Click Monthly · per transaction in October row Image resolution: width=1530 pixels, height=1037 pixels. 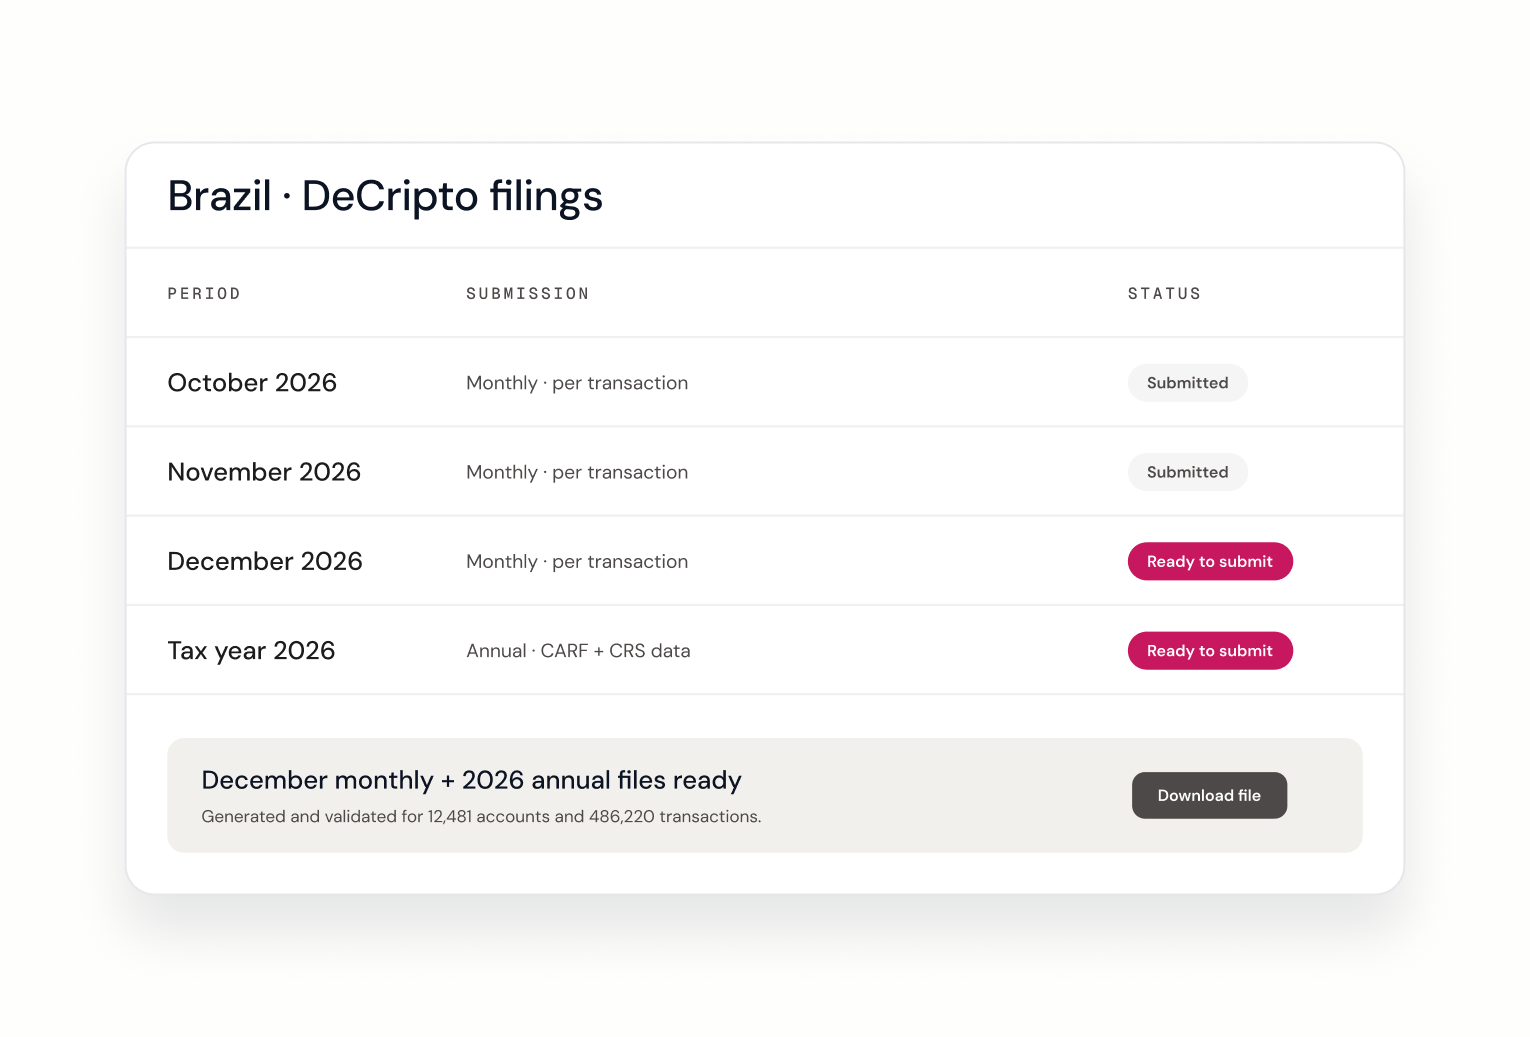pos(577,383)
